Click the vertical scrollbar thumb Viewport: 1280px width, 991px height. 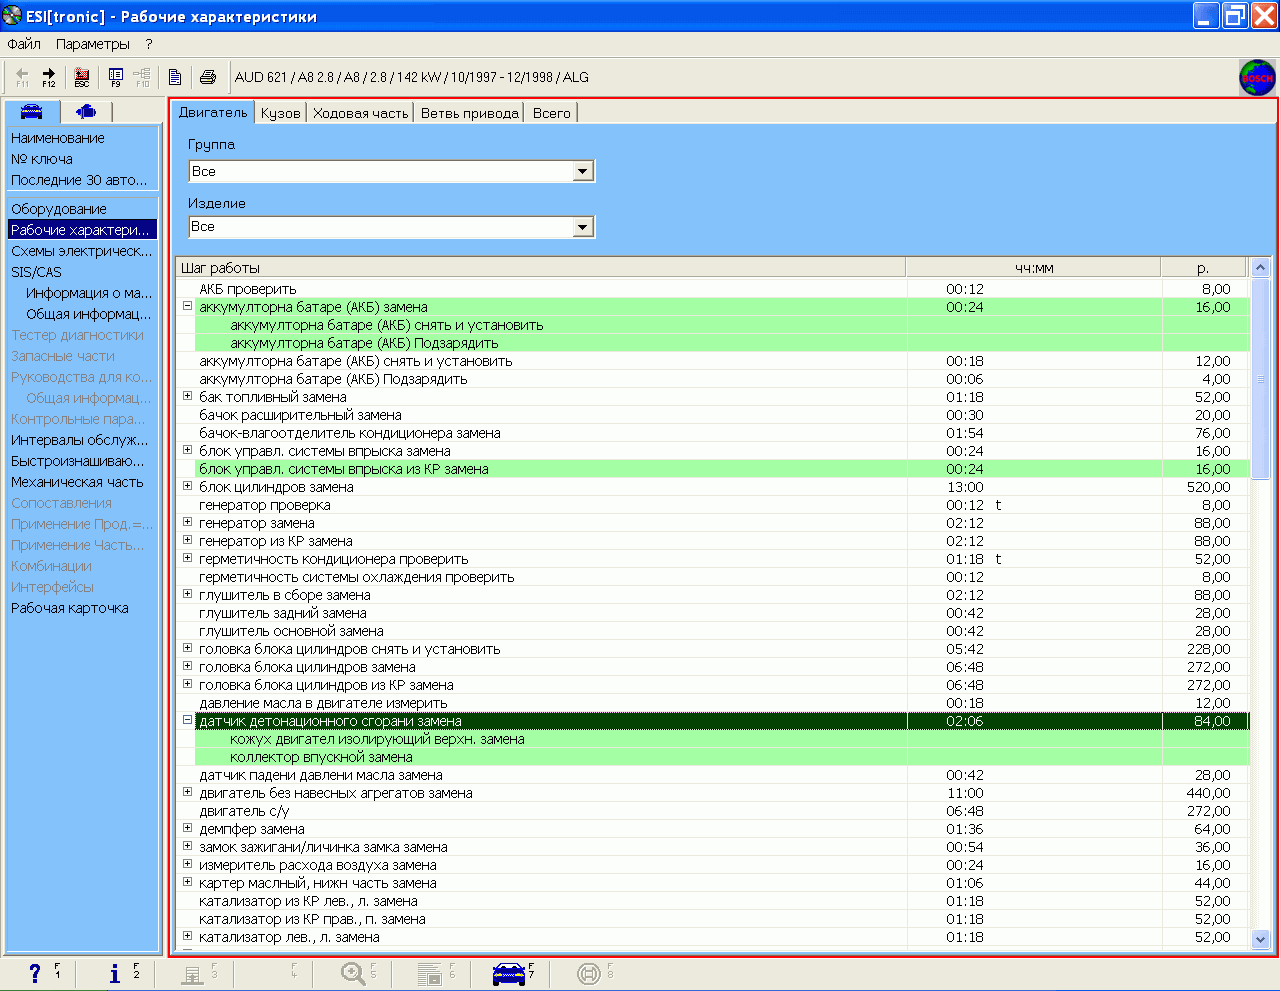(x=1260, y=380)
